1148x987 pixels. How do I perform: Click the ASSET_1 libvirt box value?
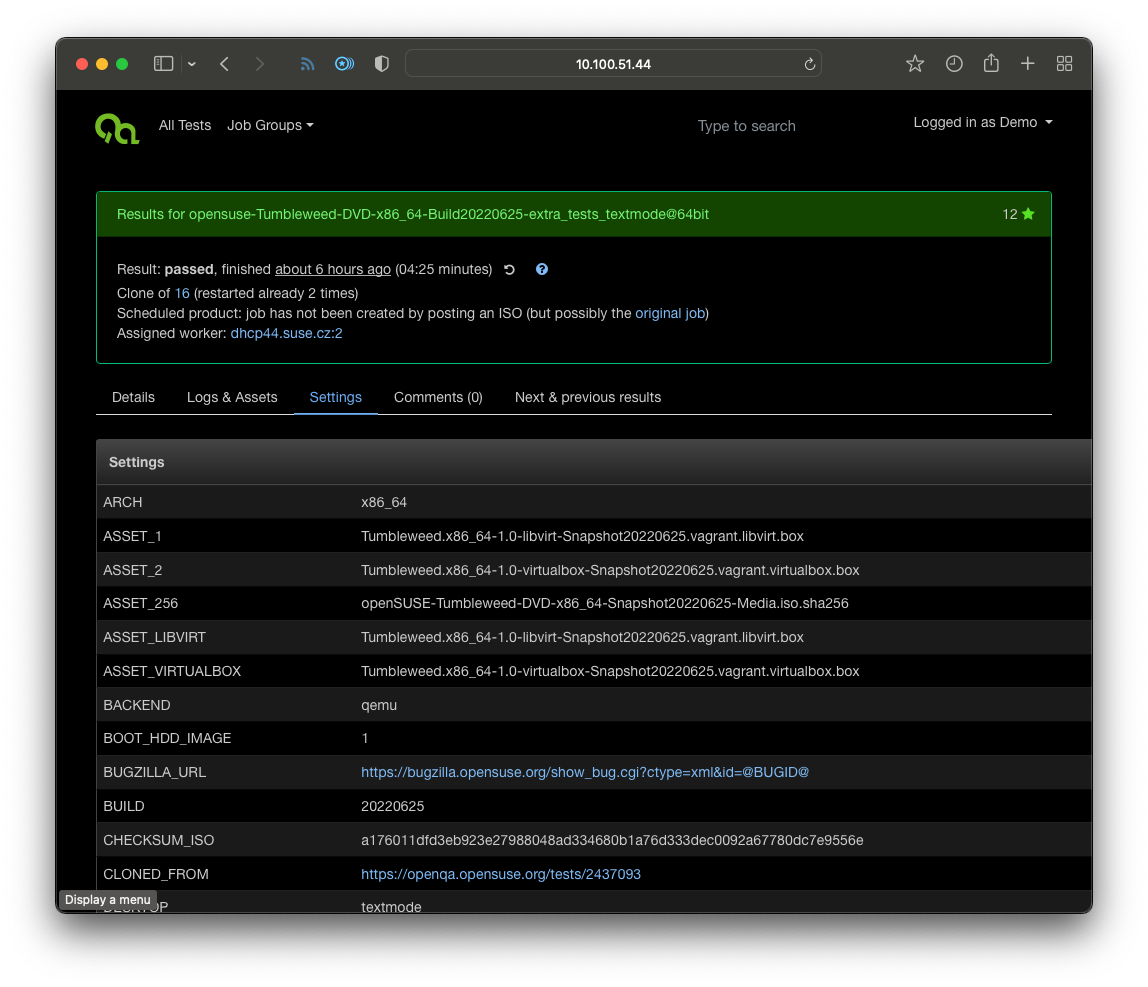(582, 536)
